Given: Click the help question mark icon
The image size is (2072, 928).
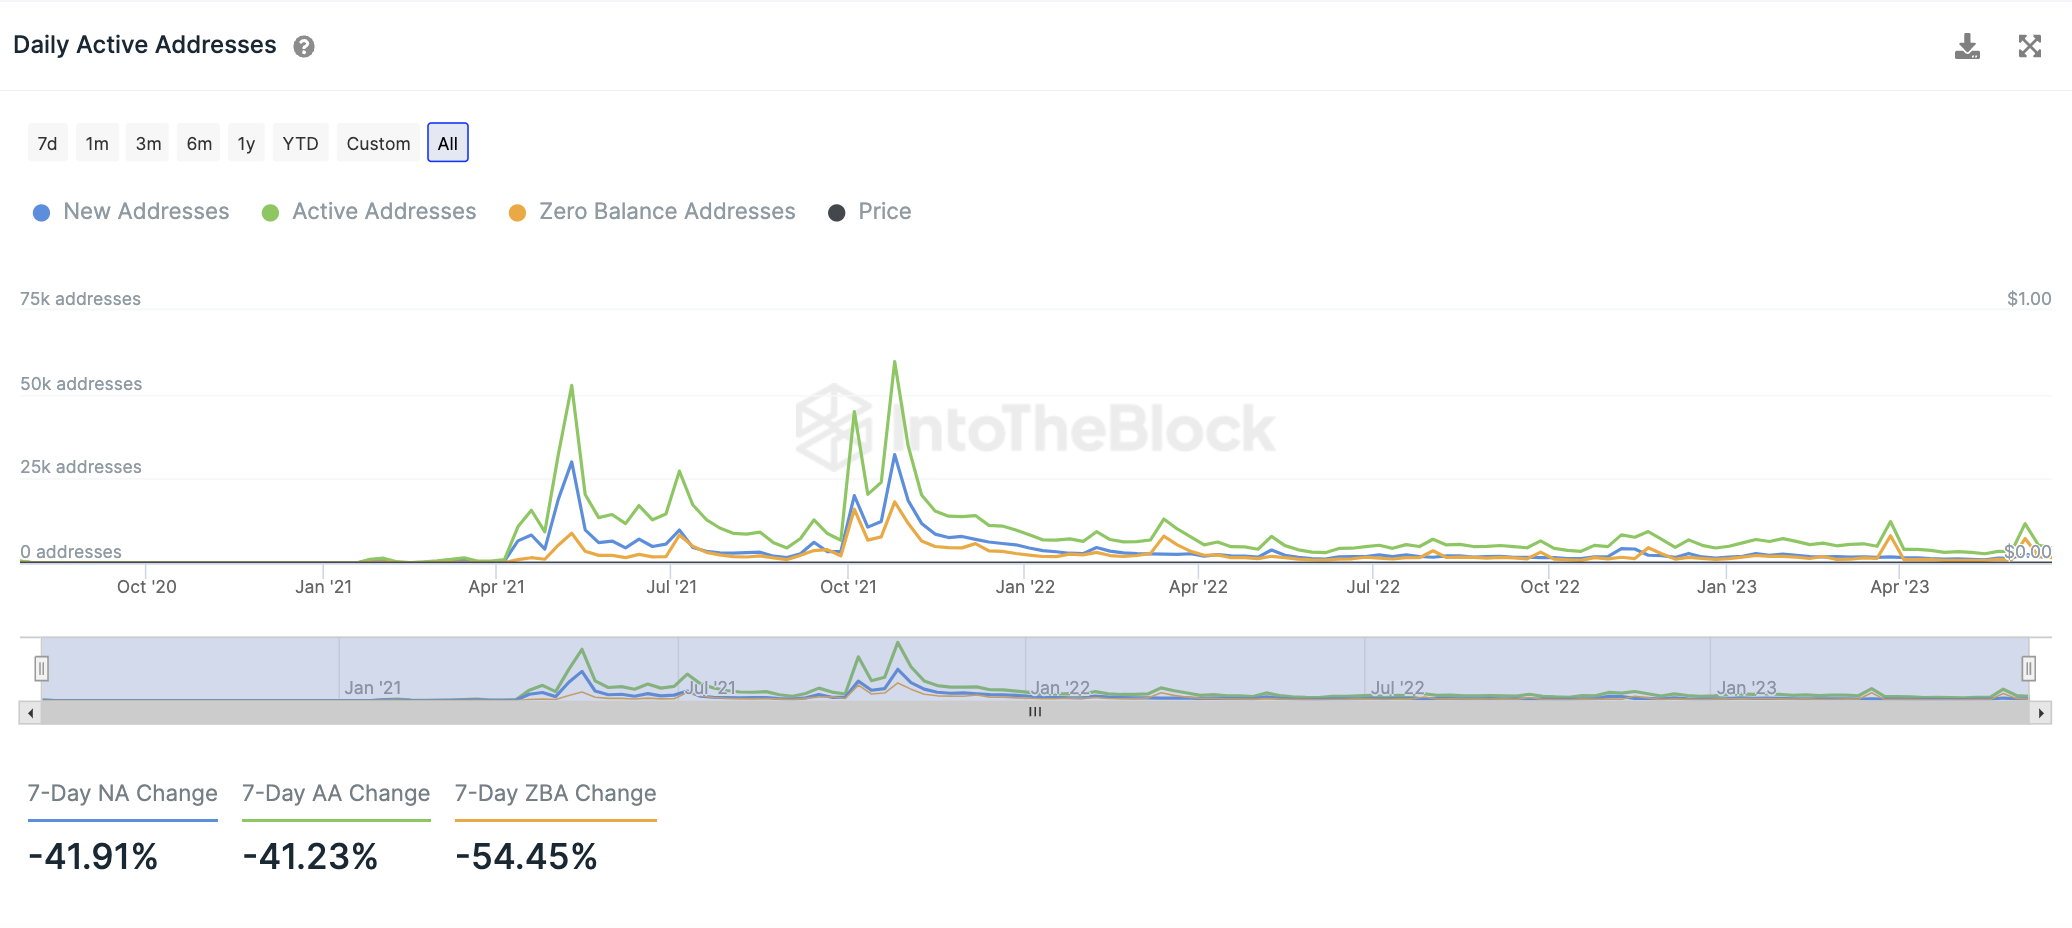Looking at the screenshot, I should click(x=304, y=47).
